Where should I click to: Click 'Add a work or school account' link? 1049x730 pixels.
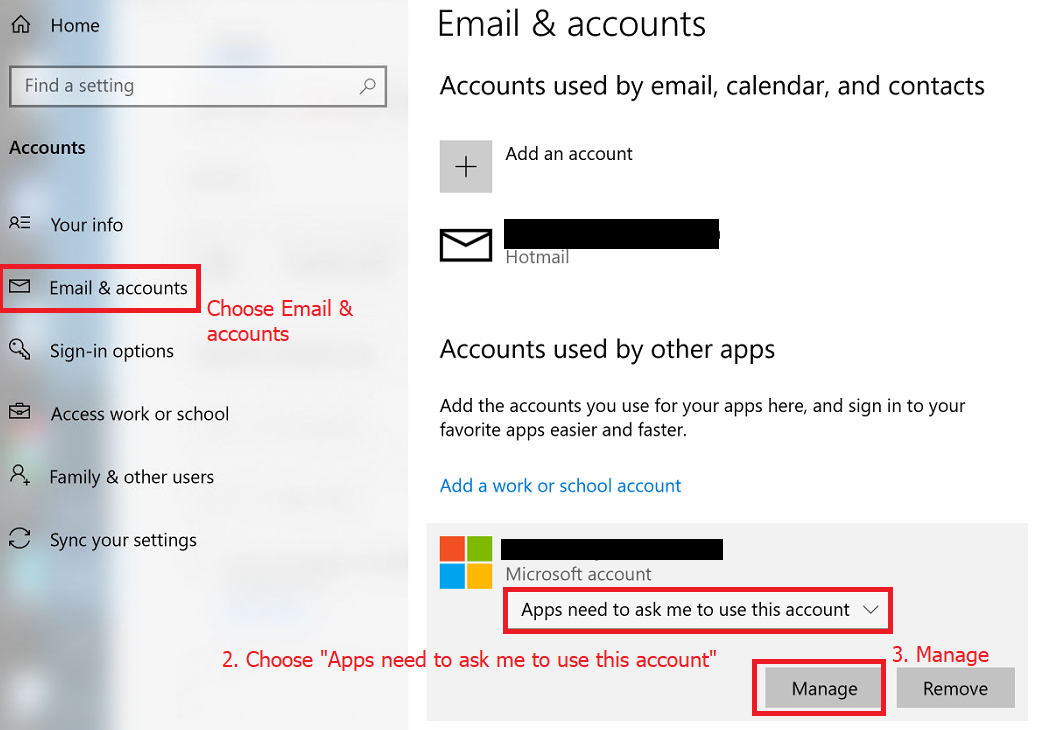(x=560, y=486)
